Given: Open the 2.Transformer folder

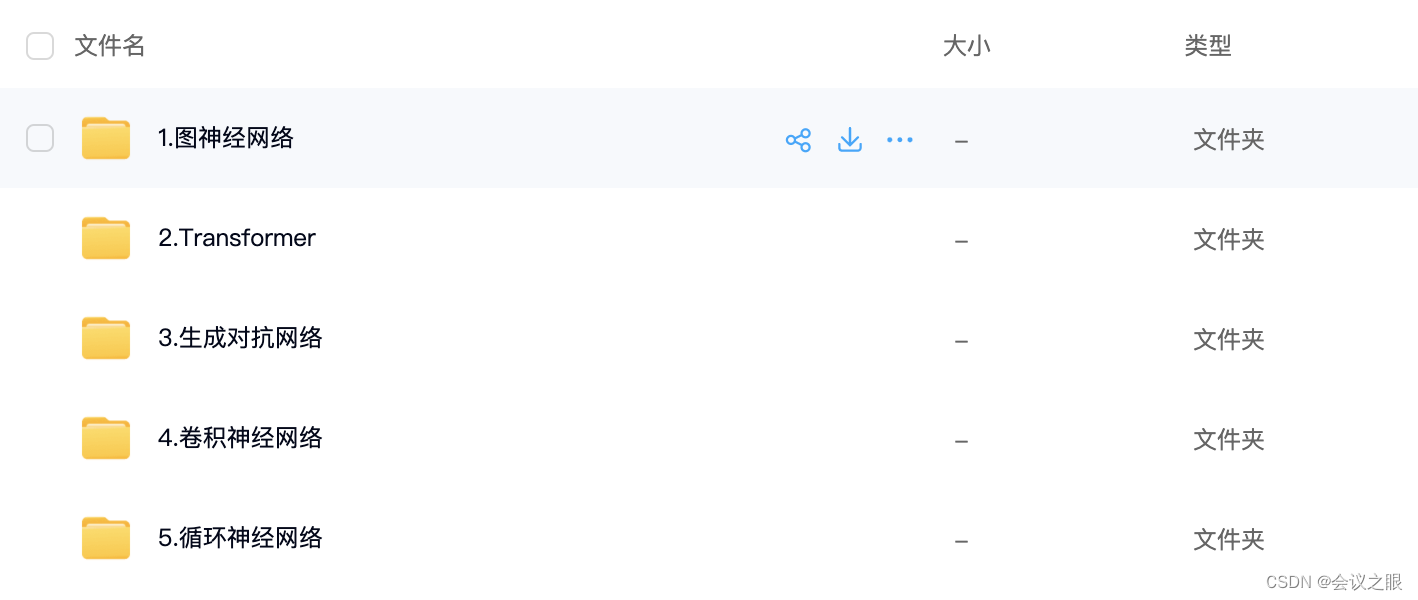Looking at the screenshot, I should (x=236, y=238).
